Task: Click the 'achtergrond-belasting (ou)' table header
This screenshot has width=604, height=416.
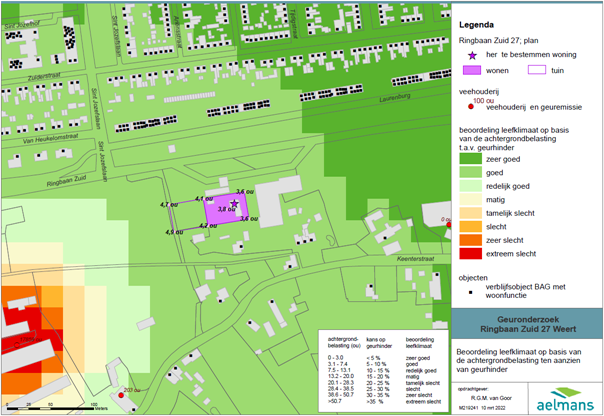Action: pos(344,342)
